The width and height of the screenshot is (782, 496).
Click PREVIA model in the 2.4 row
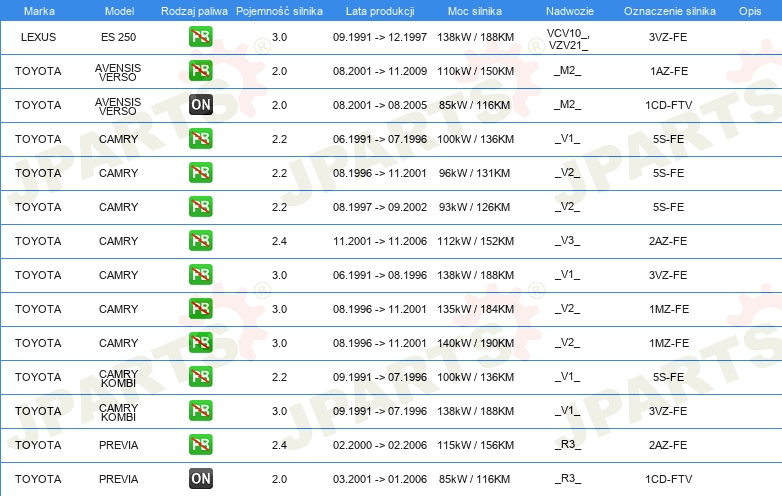[118, 445]
